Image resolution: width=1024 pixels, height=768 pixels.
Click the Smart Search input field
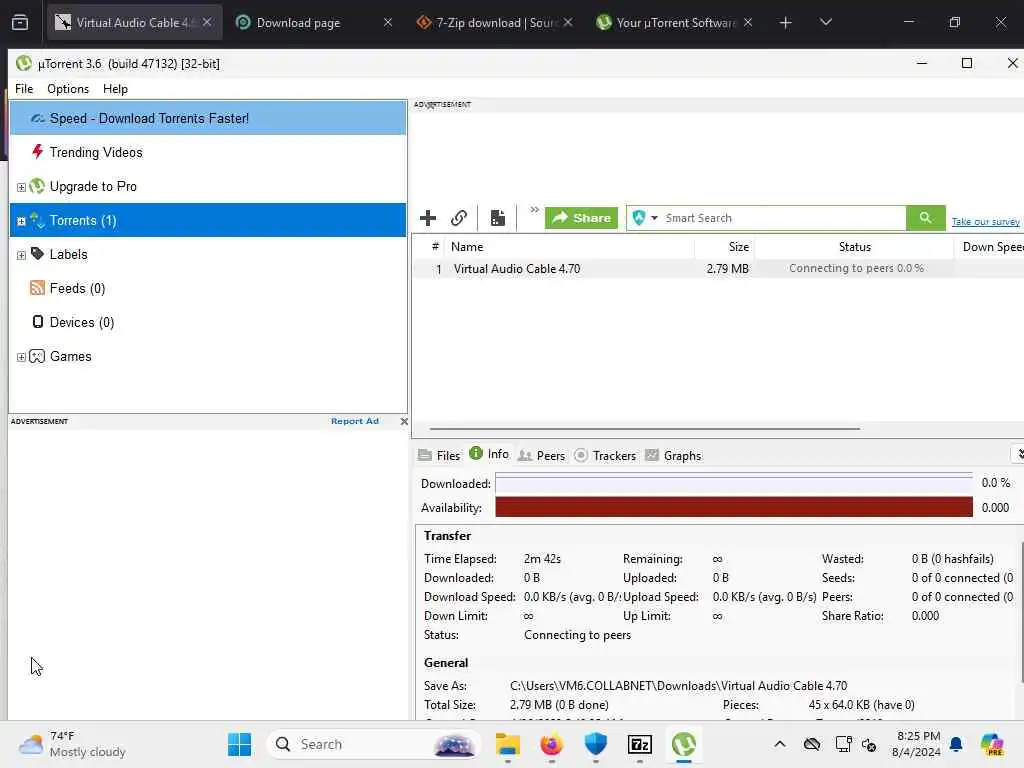(x=784, y=218)
